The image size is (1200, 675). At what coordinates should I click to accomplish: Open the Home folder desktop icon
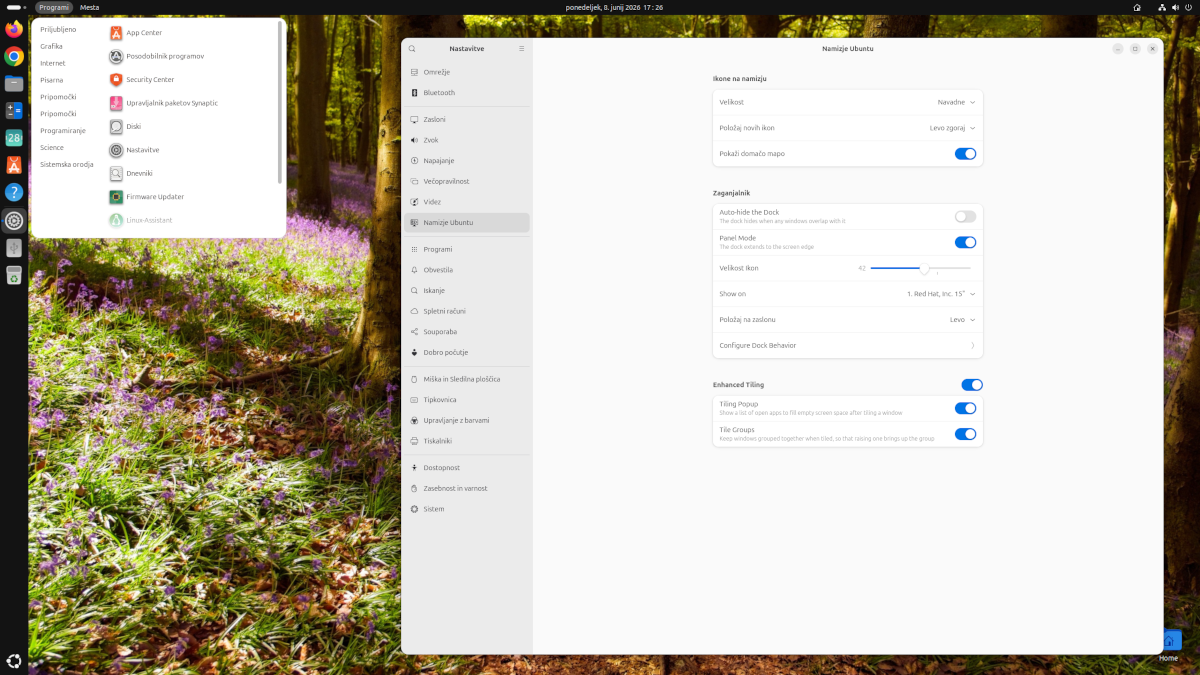coord(1169,646)
